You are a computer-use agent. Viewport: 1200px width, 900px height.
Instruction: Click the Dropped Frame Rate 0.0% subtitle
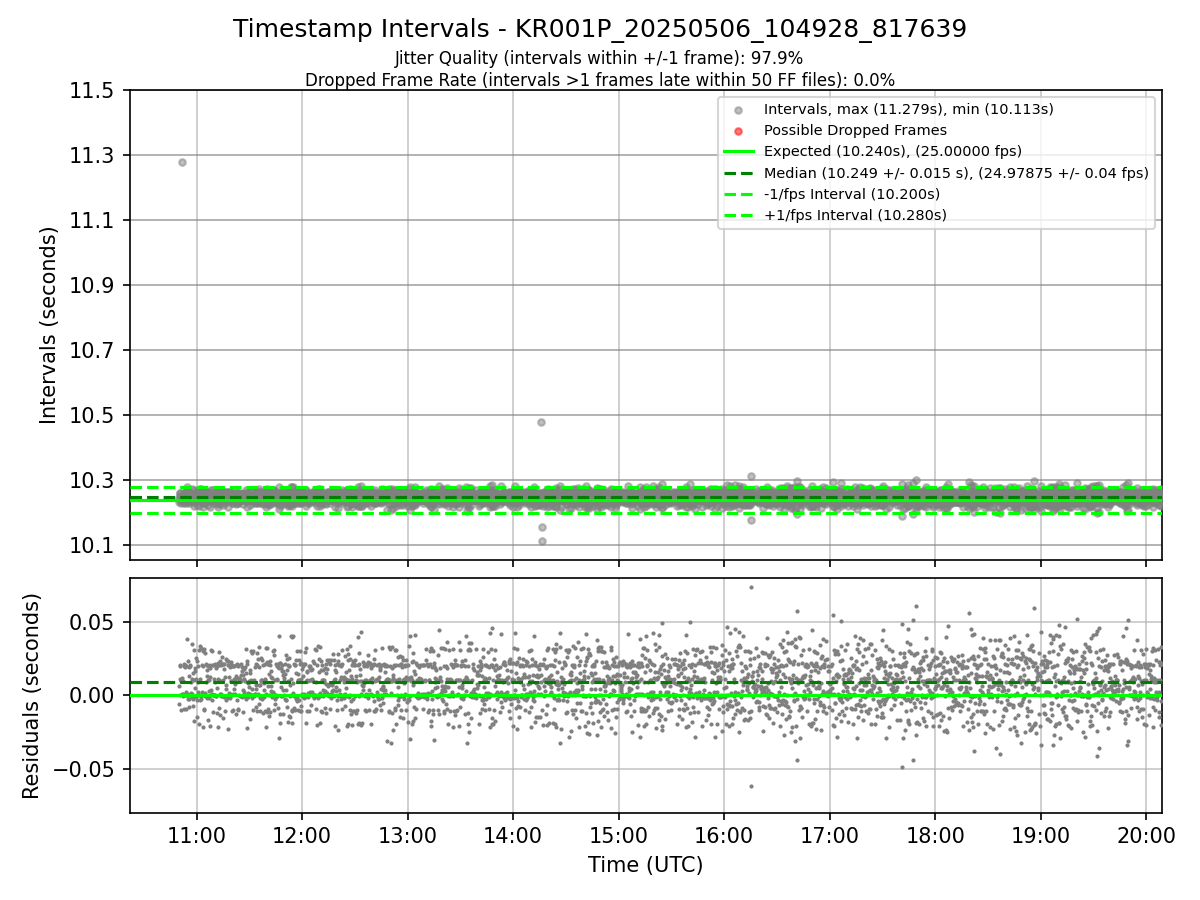[x=600, y=79]
